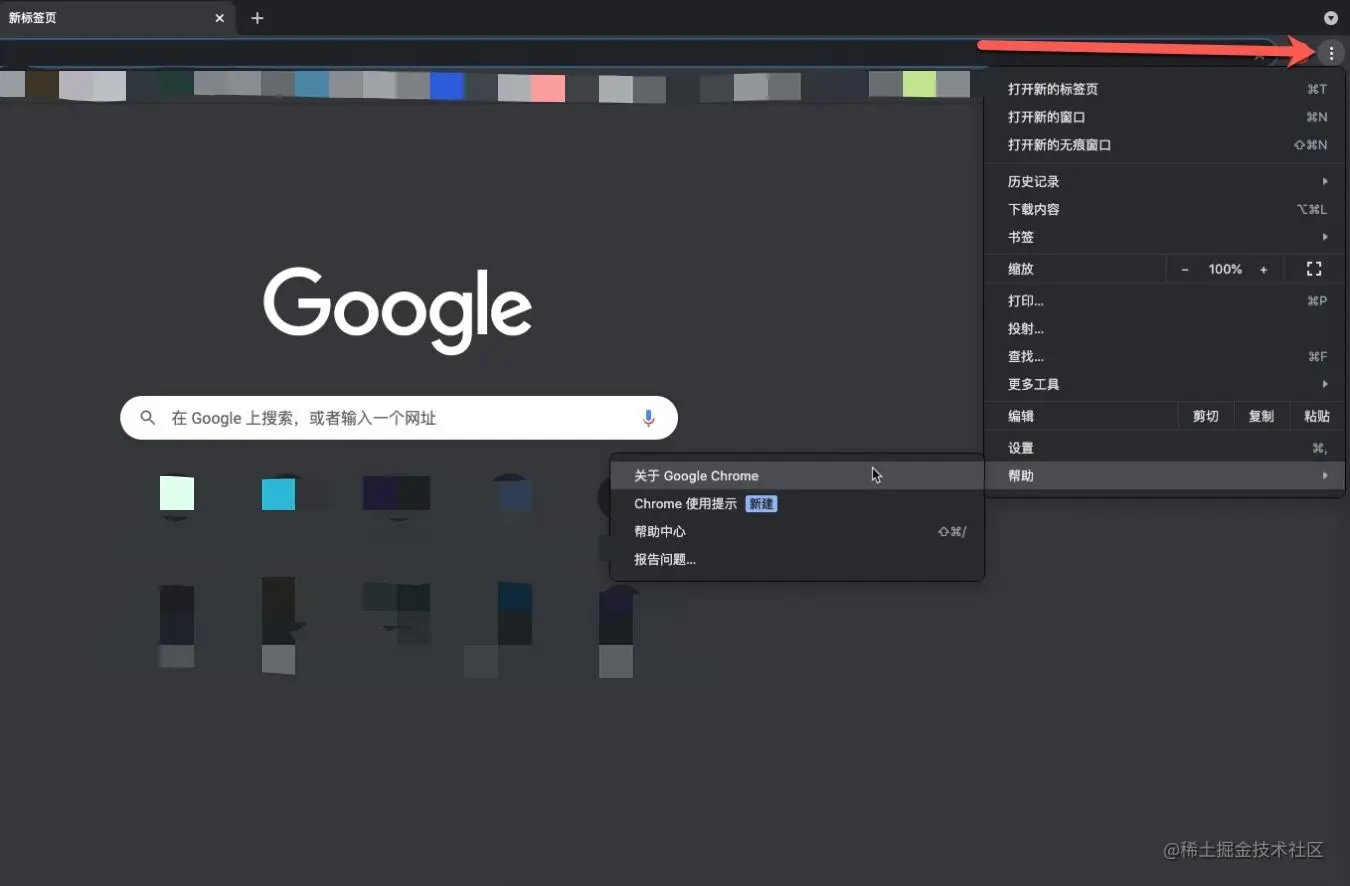Click the Google search input field
Image resolution: width=1350 pixels, height=886 pixels.
point(399,418)
